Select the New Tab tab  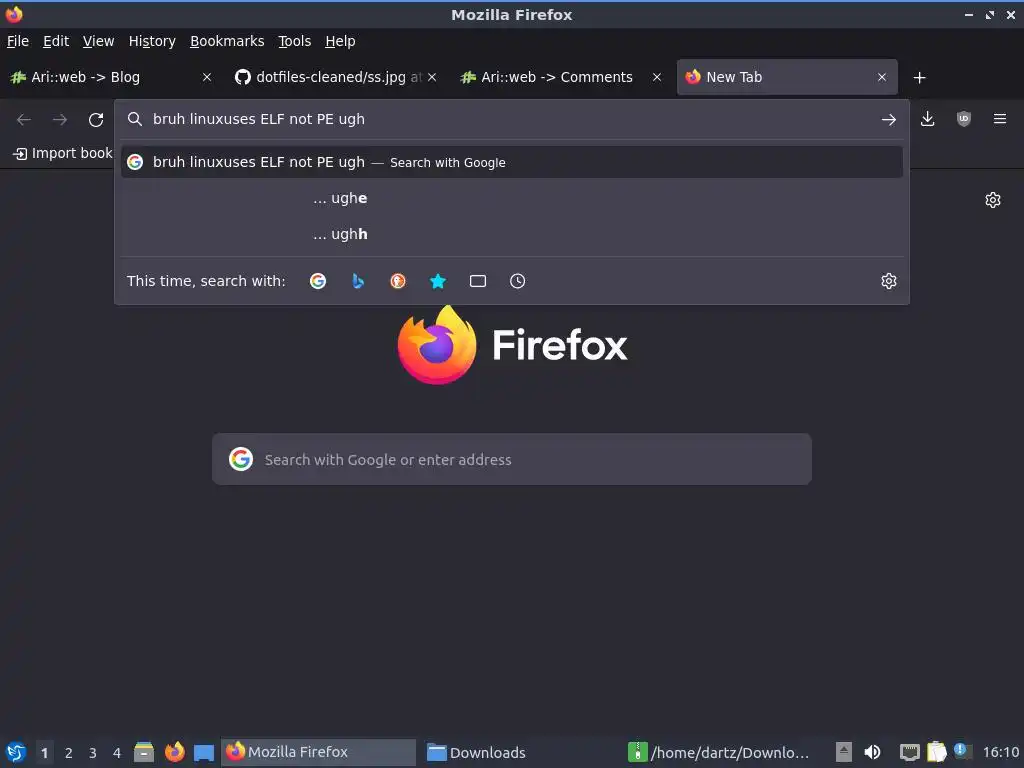coord(787,77)
